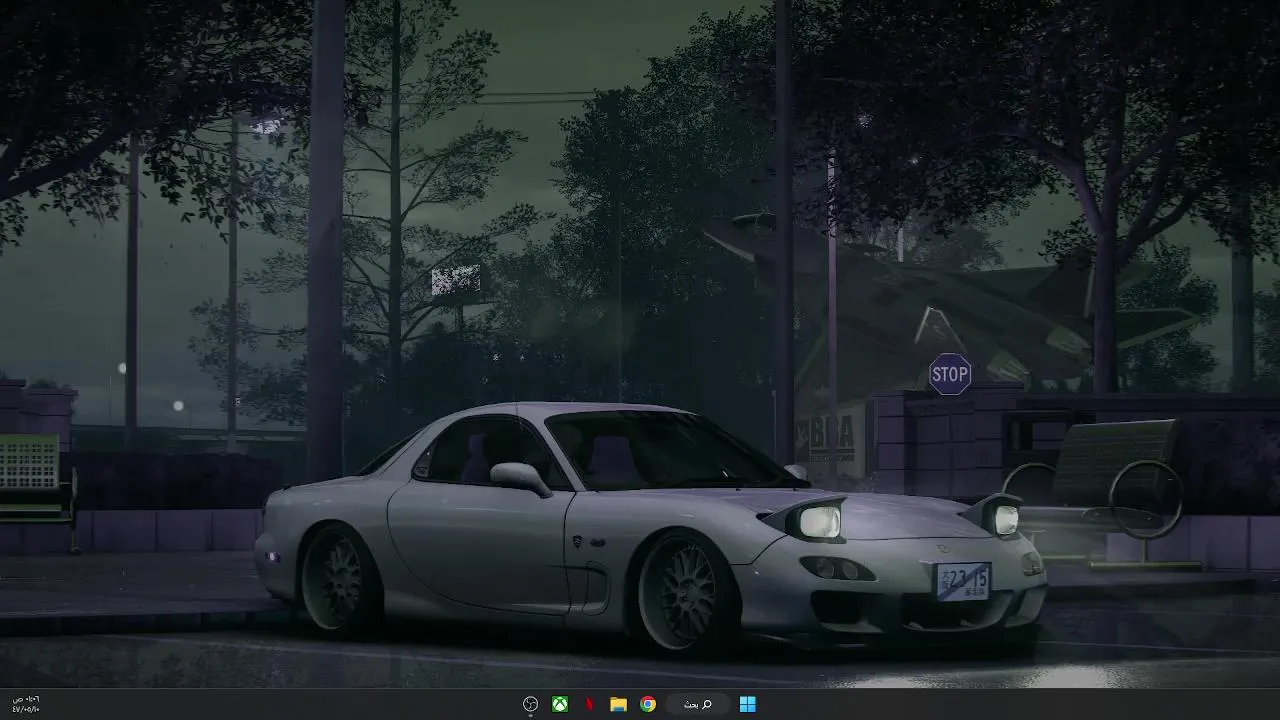
Task: Launch Google Chrome from the taskbar
Action: 648,704
